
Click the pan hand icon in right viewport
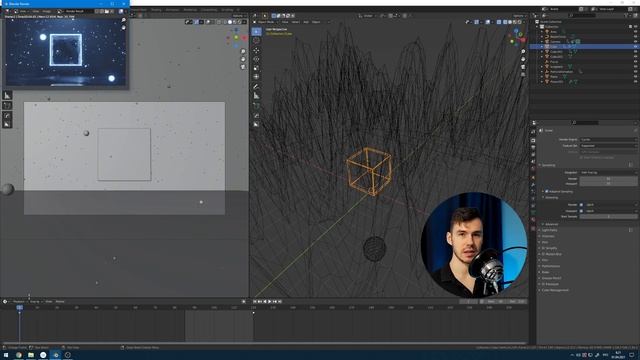[523, 59]
